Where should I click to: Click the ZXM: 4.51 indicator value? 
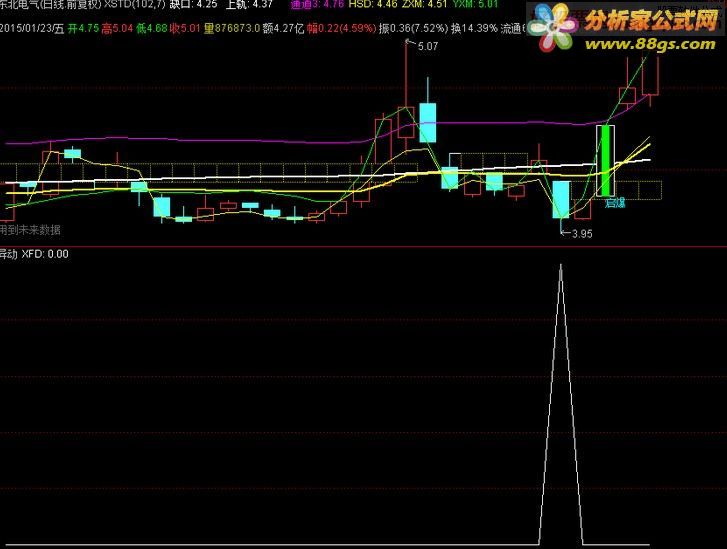[x=425, y=5]
